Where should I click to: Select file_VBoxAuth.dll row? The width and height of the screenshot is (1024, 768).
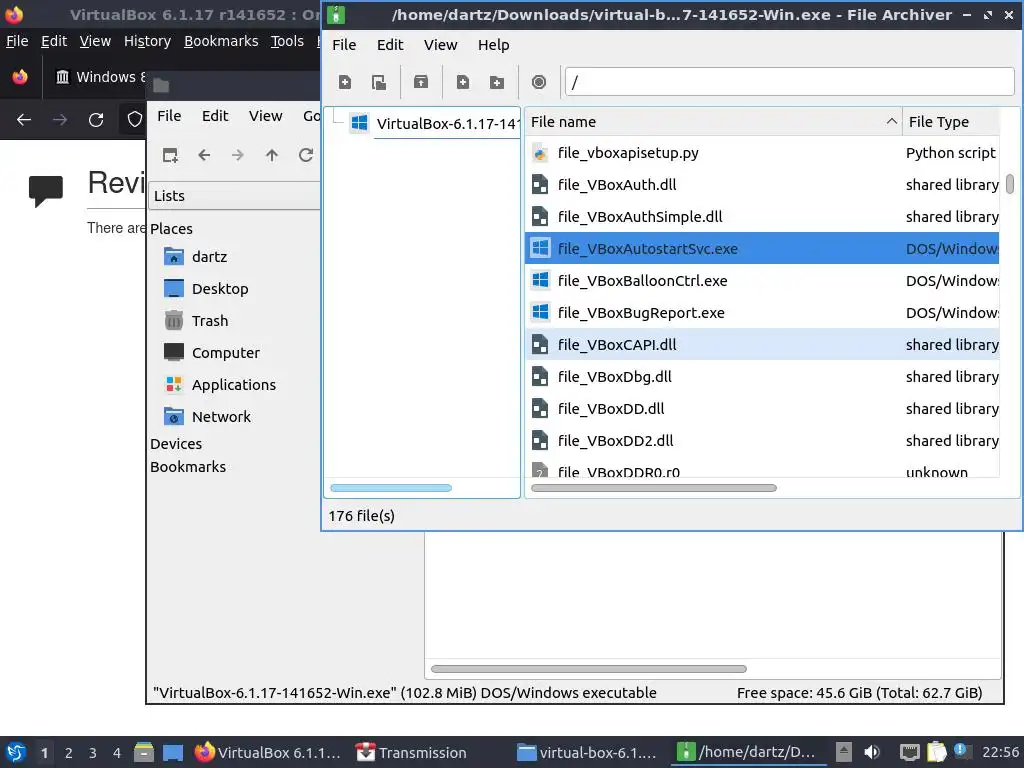click(x=762, y=185)
